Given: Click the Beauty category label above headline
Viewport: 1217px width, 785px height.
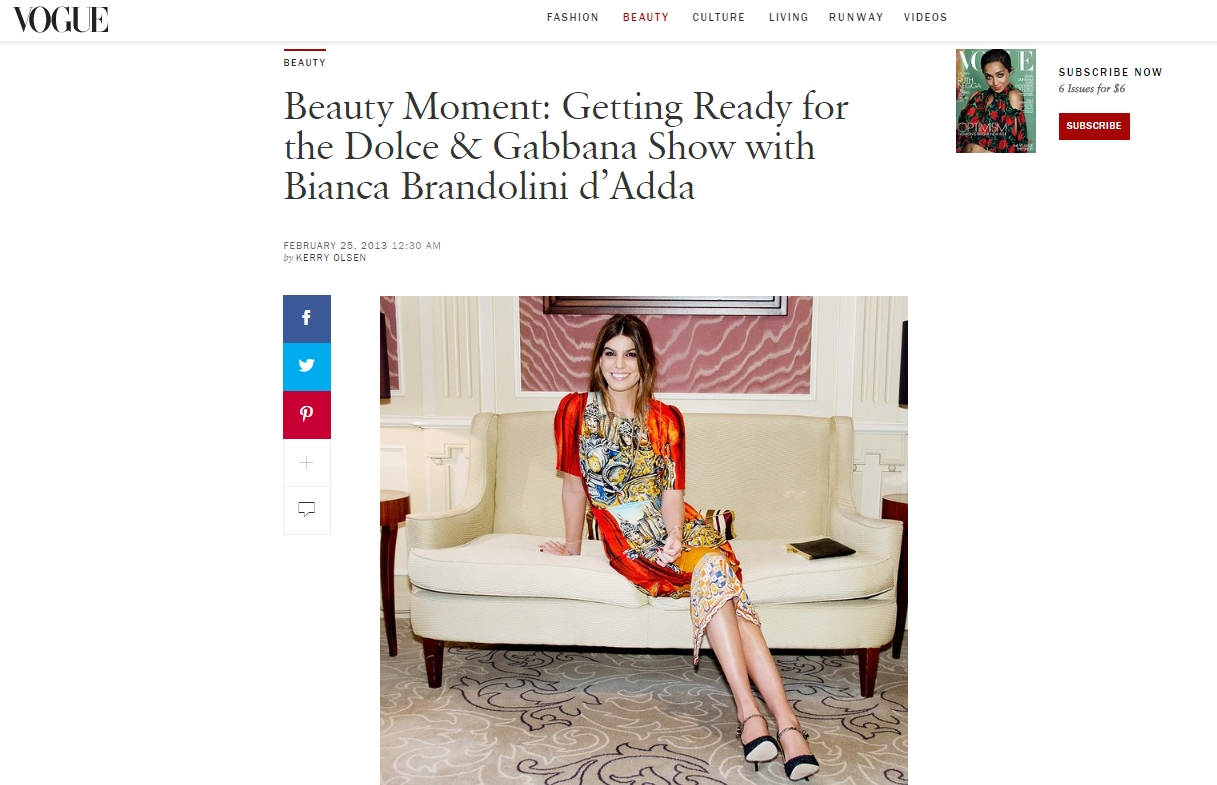Looking at the screenshot, I should click(305, 63).
